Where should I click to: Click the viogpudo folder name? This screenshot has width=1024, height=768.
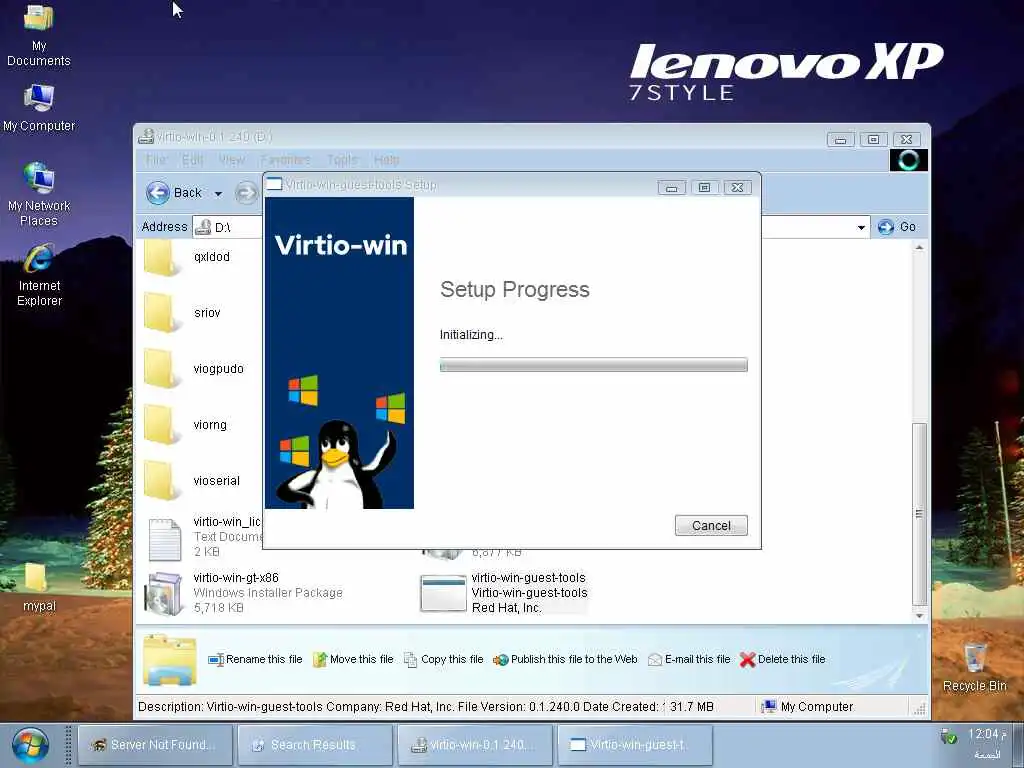(218, 369)
